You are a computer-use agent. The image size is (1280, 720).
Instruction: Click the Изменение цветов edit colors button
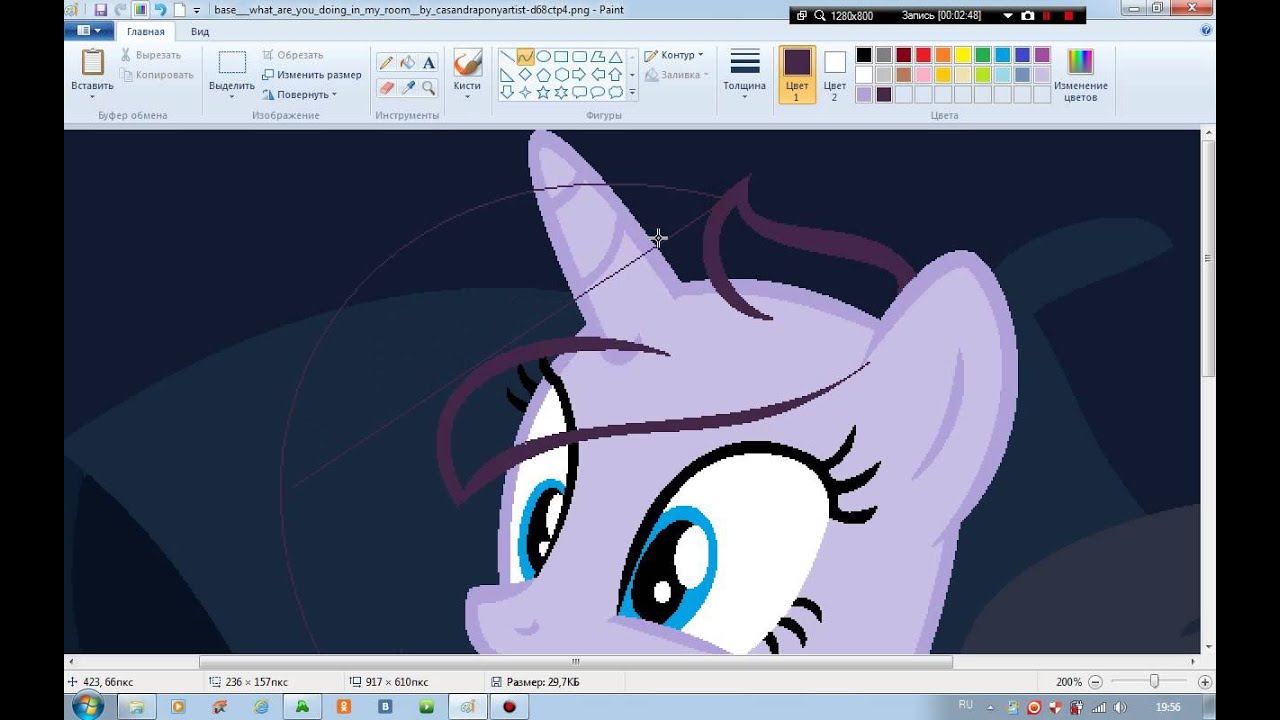click(1080, 75)
